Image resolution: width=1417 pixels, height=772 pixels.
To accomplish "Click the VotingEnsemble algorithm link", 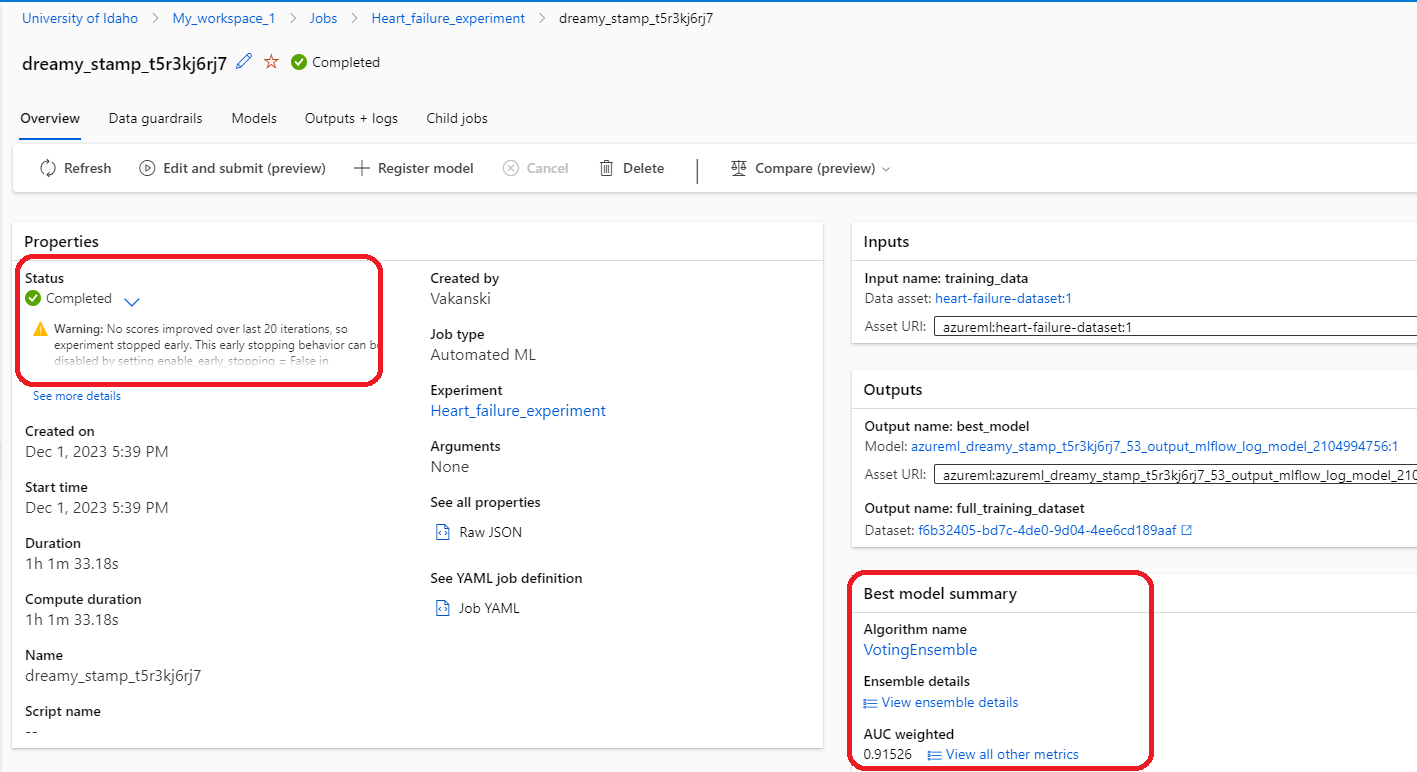I will click(x=920, y=650).
